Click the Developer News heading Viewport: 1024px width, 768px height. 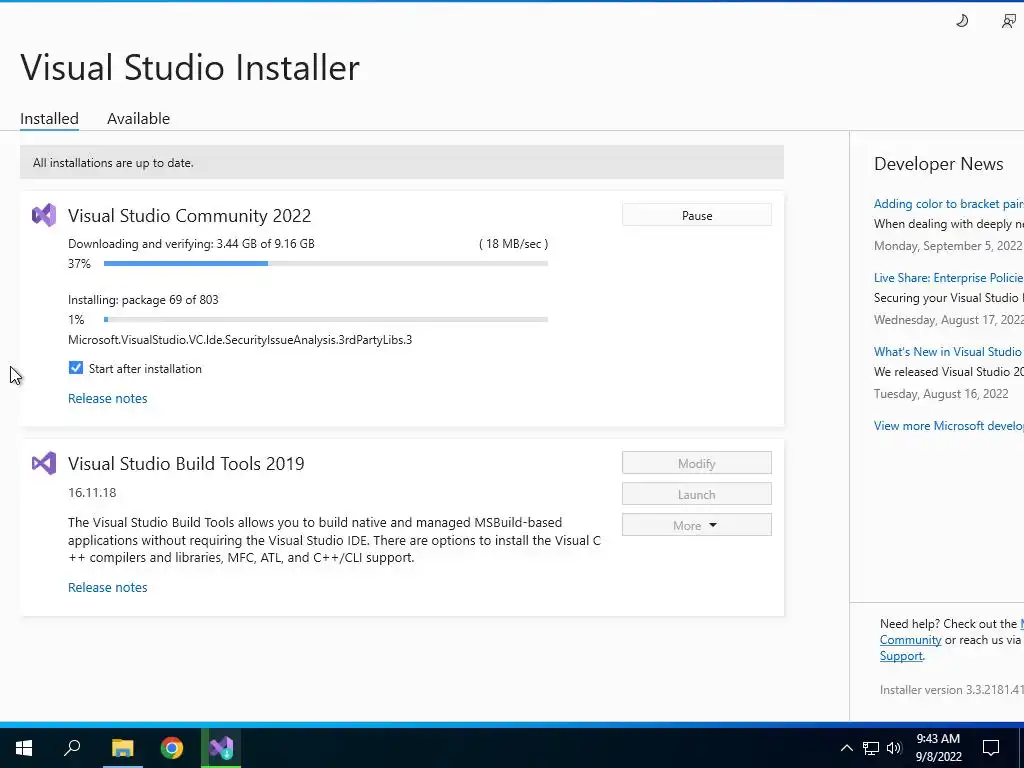(x=938, y=164)
